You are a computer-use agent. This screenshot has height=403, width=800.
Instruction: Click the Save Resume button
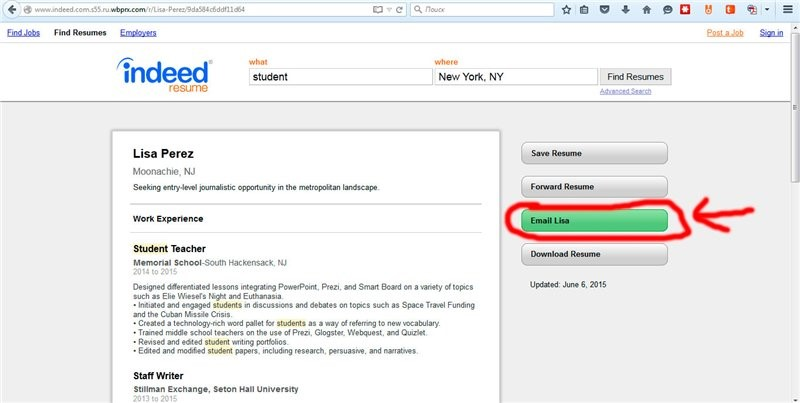(x=594, y=153)
